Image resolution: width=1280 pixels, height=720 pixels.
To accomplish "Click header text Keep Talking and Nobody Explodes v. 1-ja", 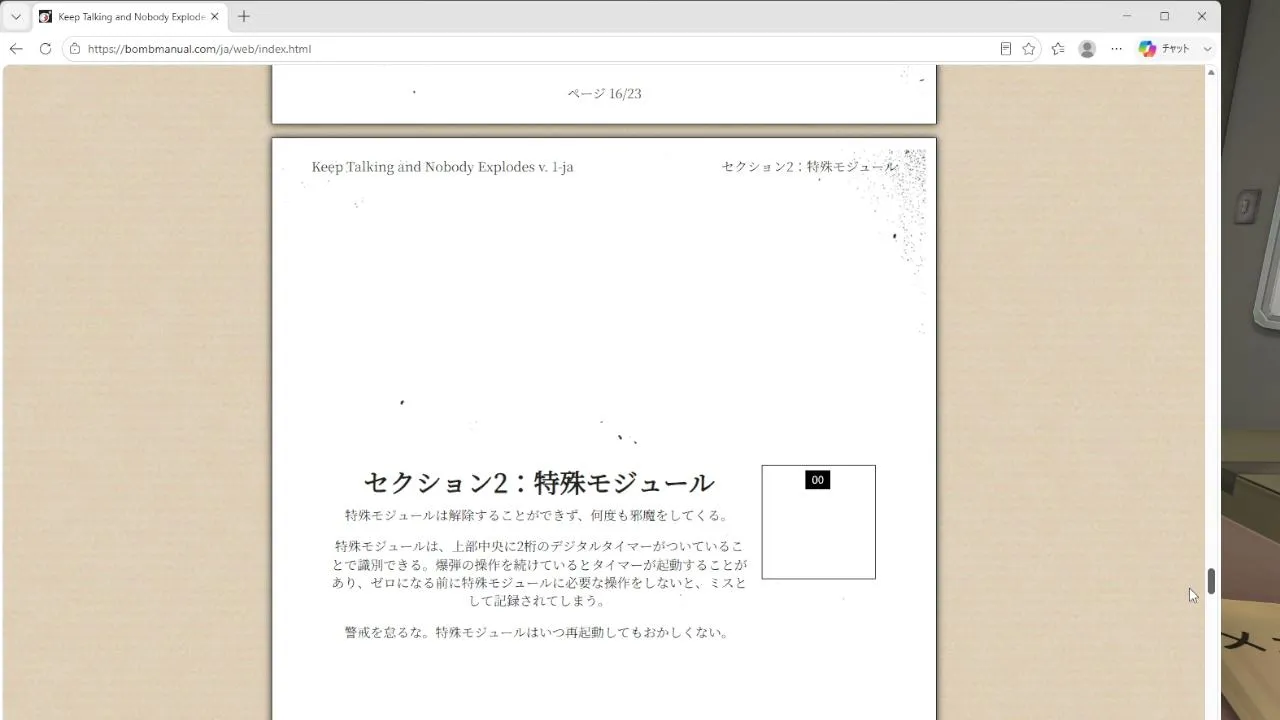I will click(442, 167).
